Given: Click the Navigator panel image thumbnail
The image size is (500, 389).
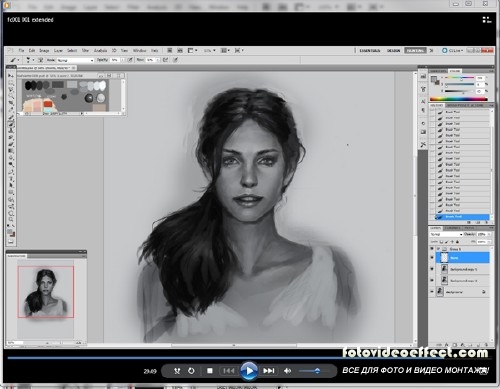Looking at the screenshot, I should [x=46, y=292].
